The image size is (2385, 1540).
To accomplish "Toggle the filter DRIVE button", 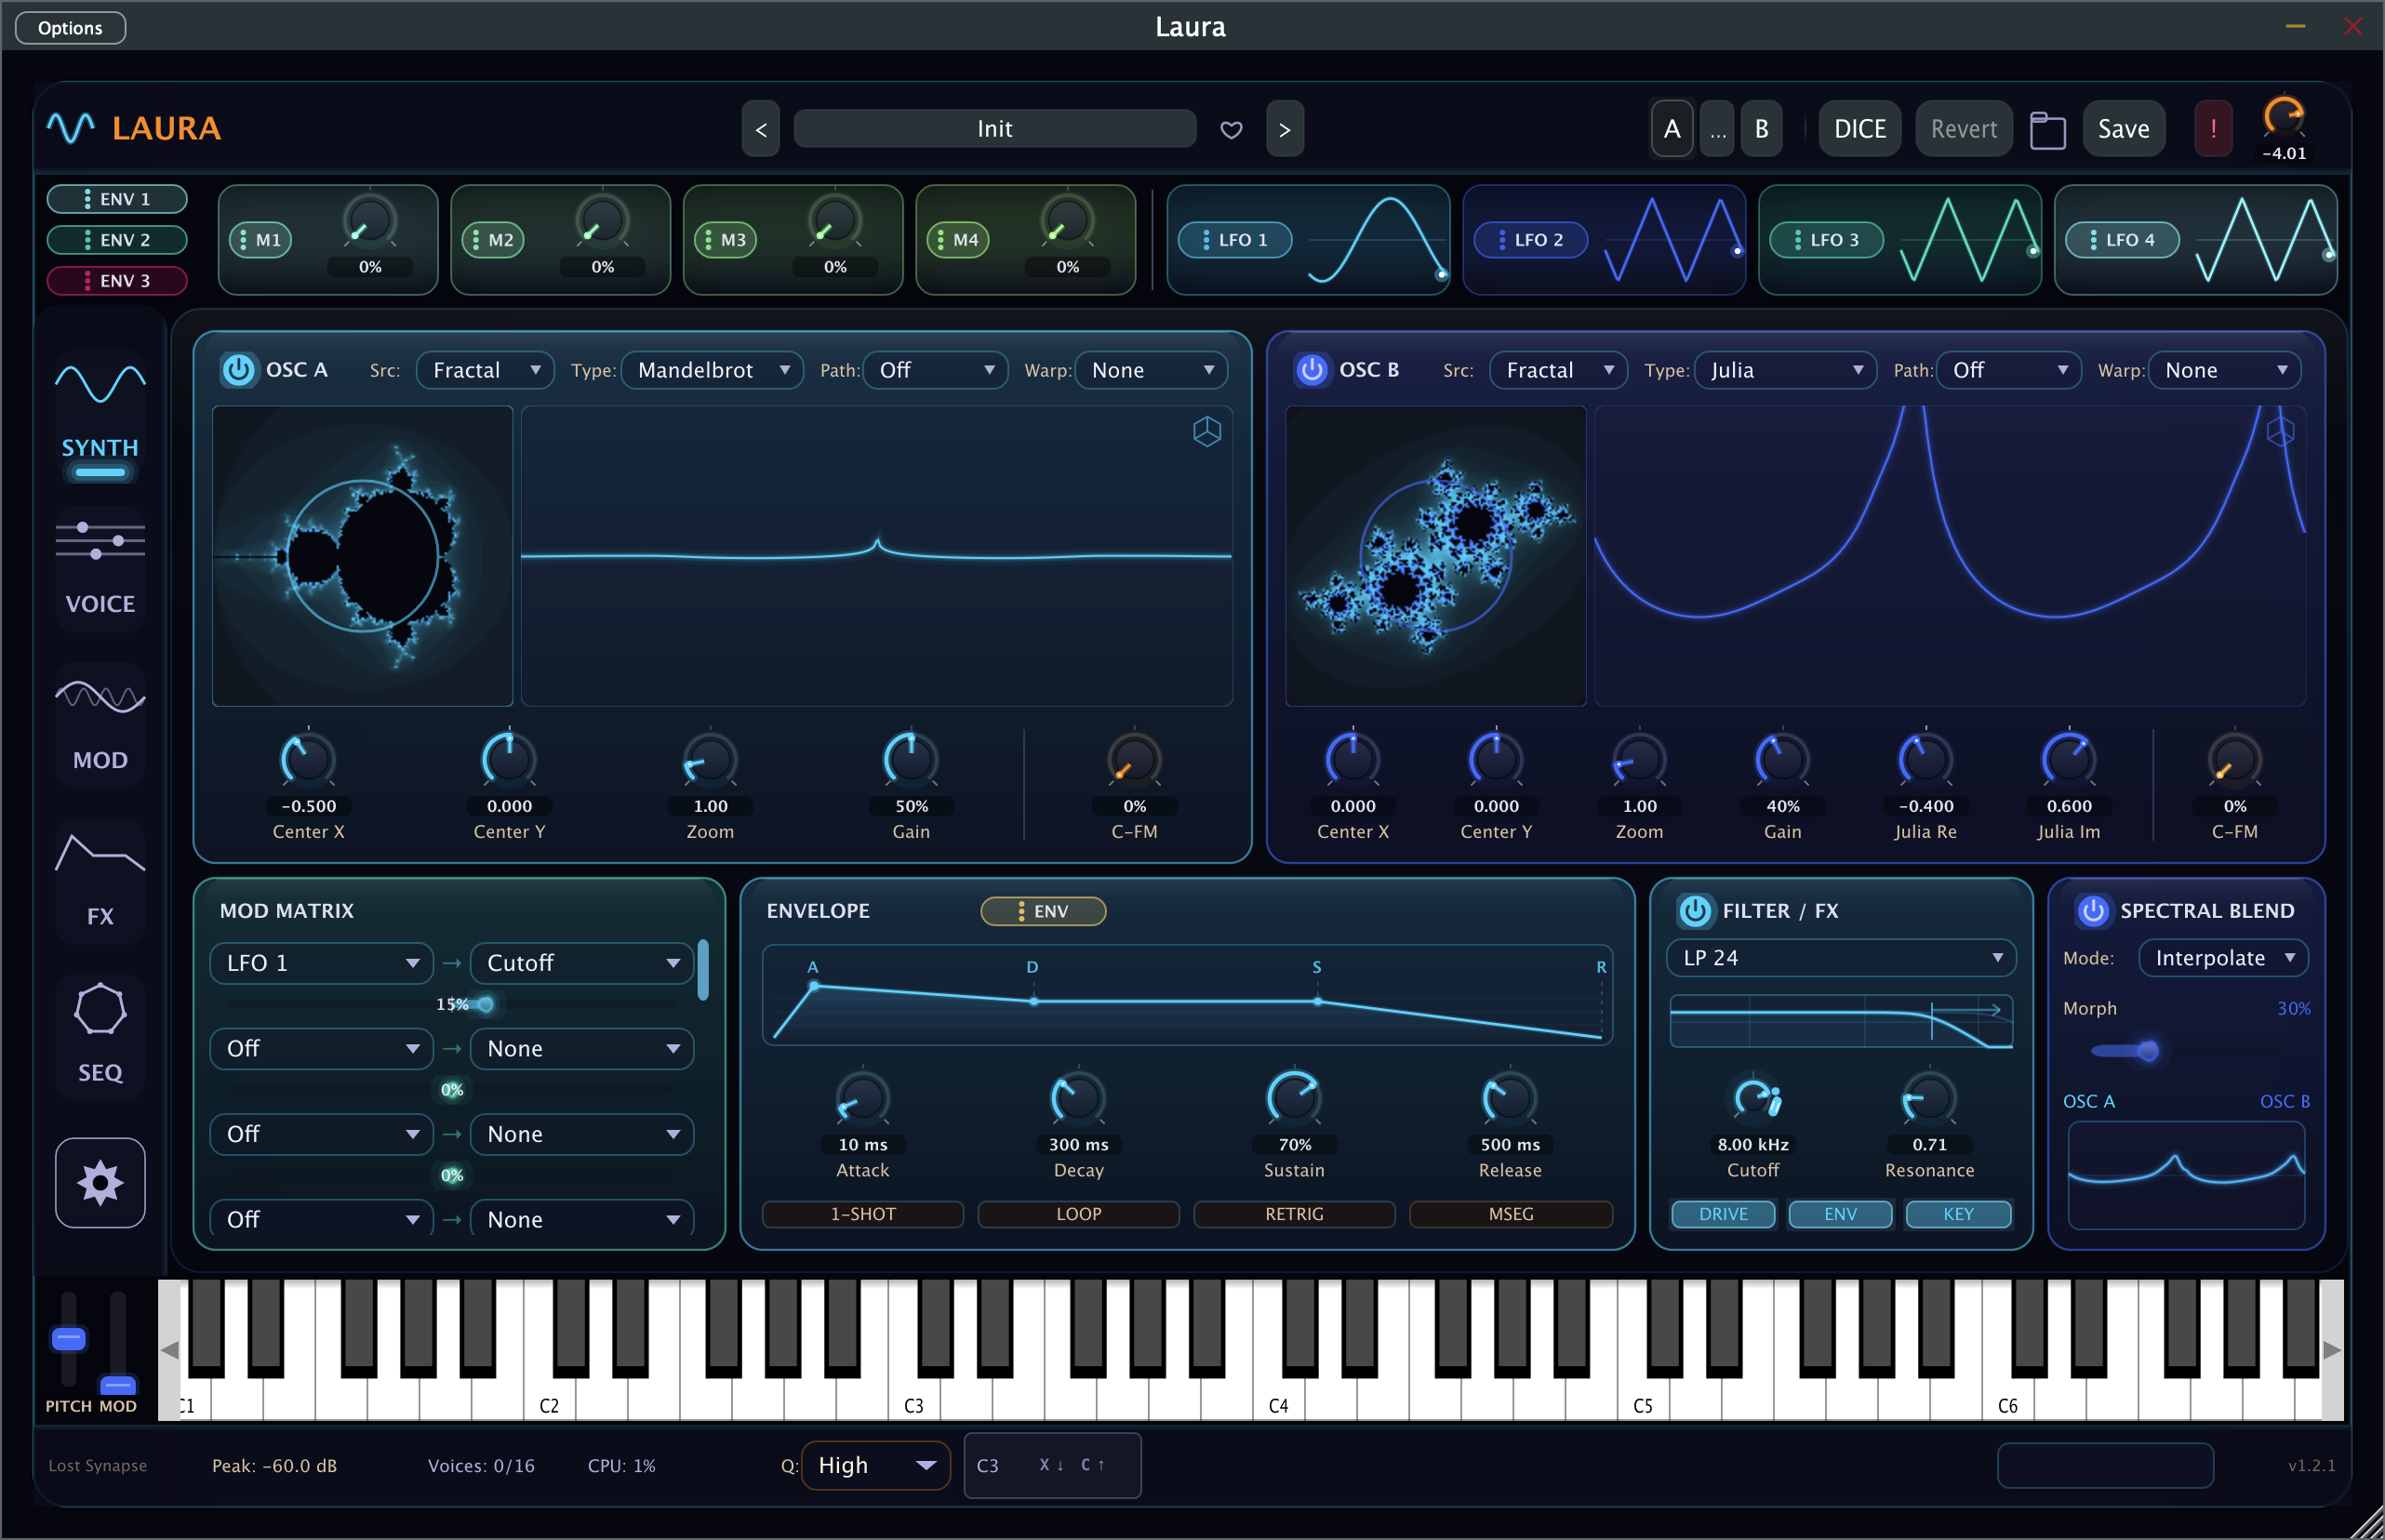I will pyautogui.click(x=1723, y=1214).
